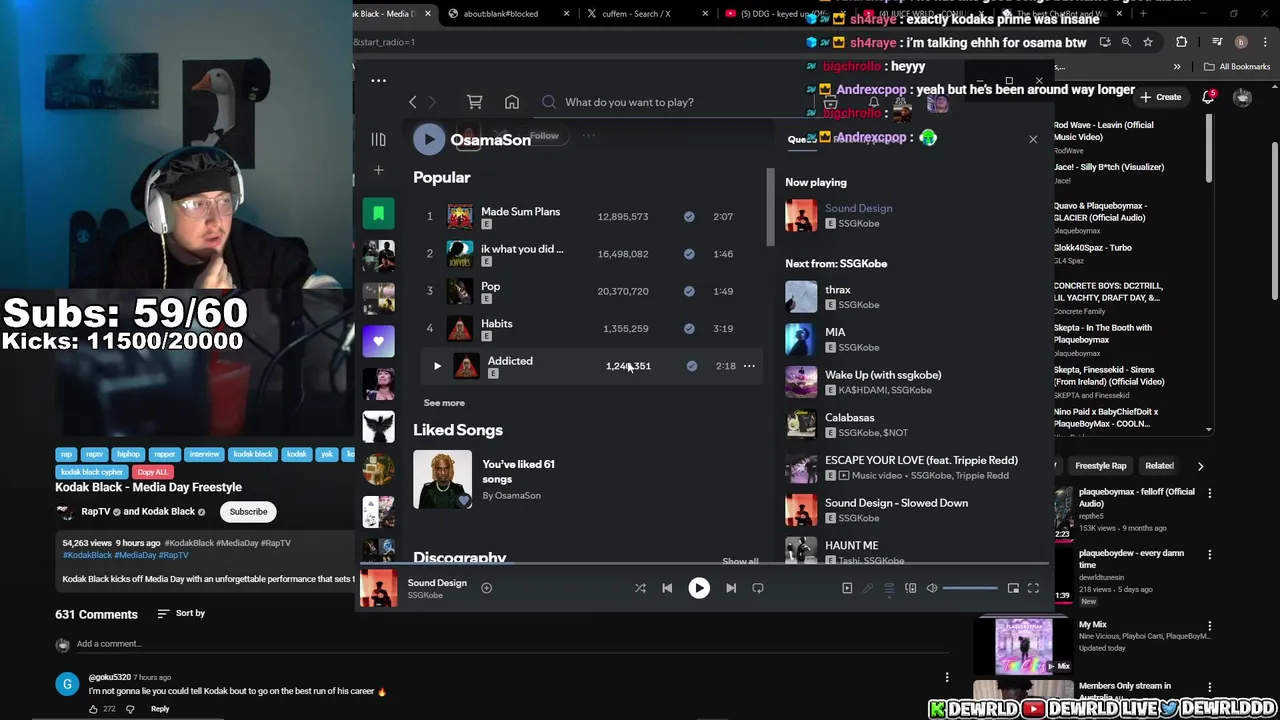
Task: Open the green bookmark playlist in sidebar
Action: [x=378, y=212]
